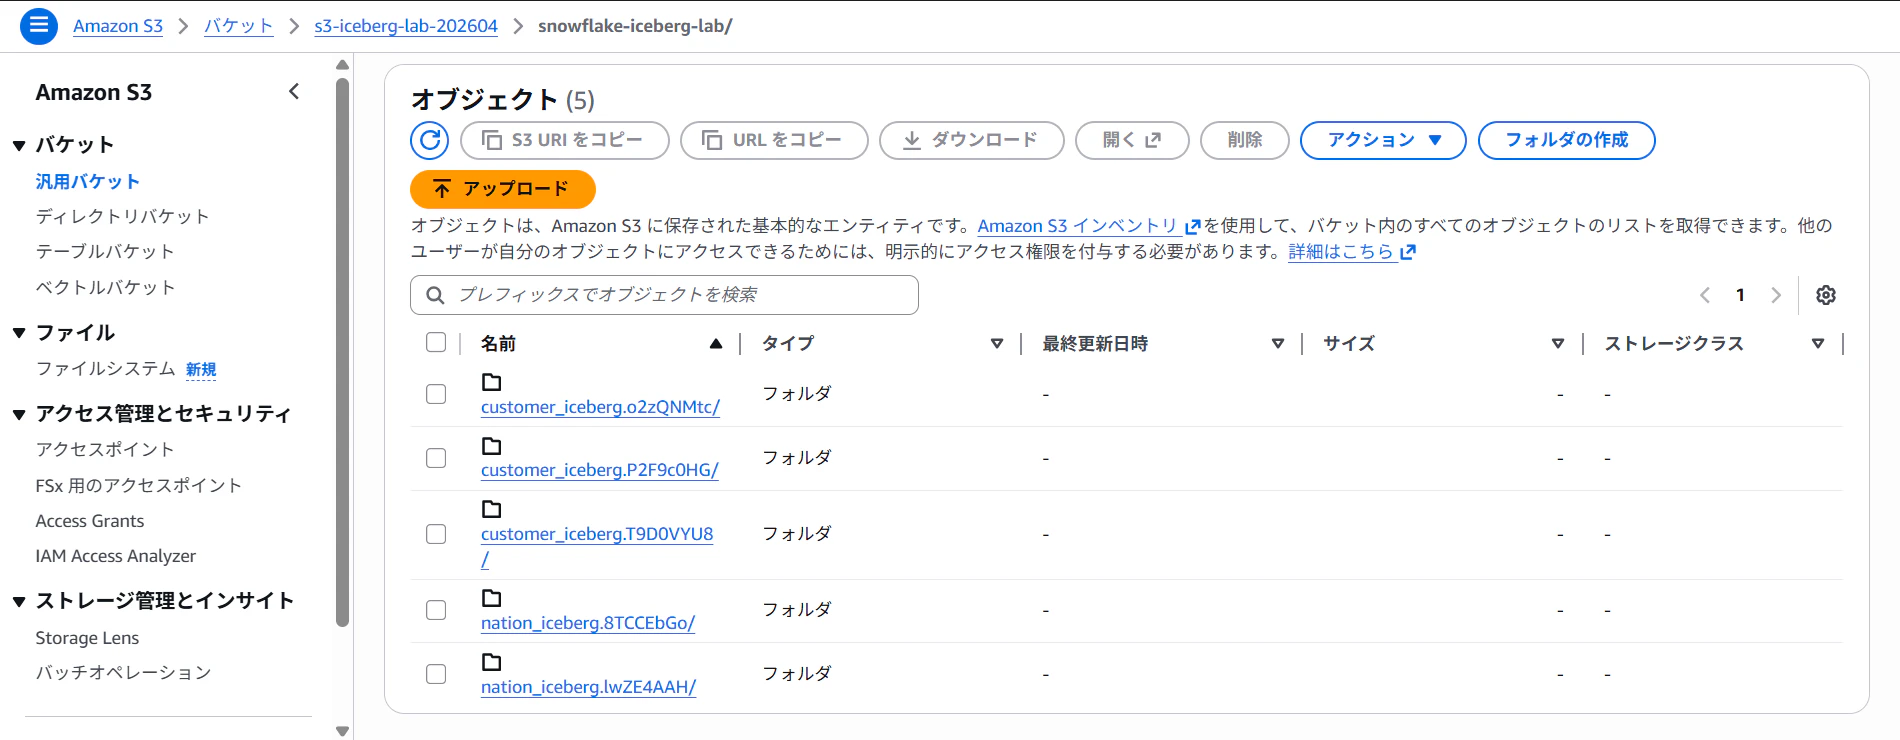Open アクセスポイント in sidebar
Viewport: 1900px width, 740px height.
click(105, 449)
